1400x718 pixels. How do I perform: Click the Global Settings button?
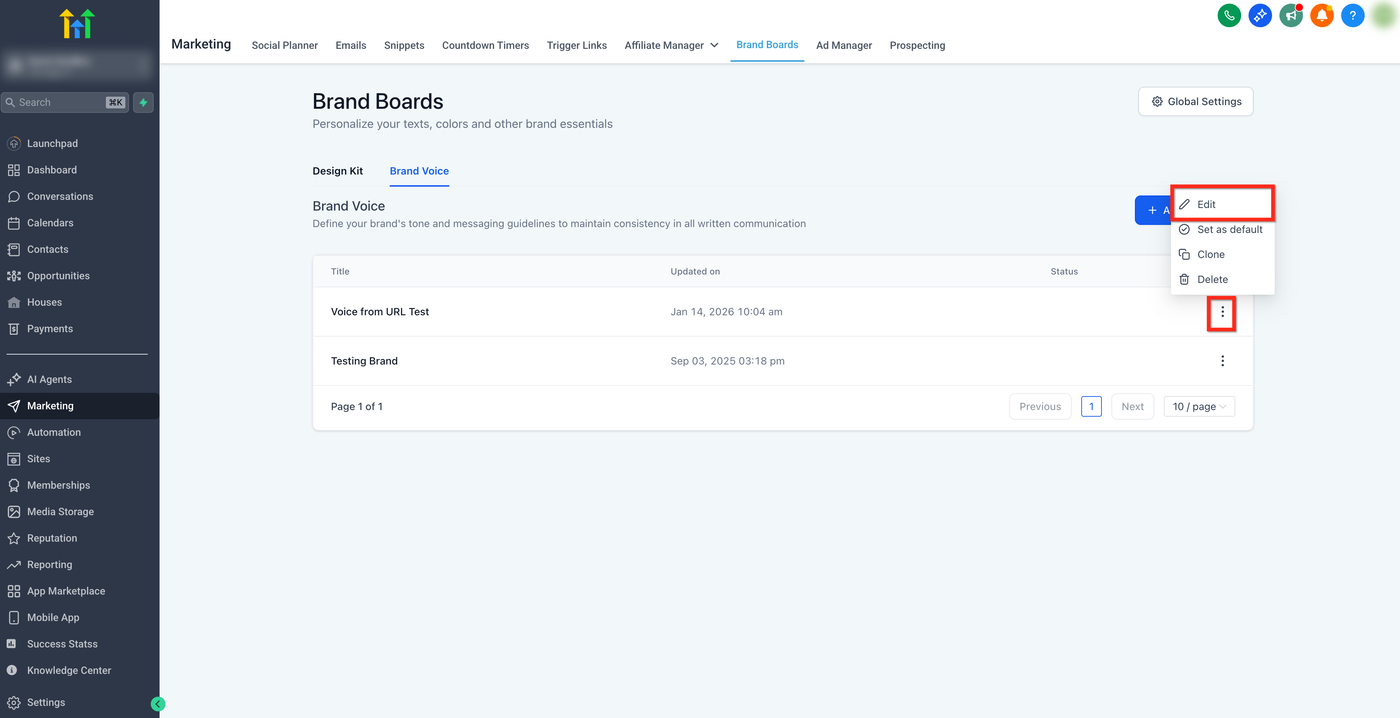tap(1196, 101)
